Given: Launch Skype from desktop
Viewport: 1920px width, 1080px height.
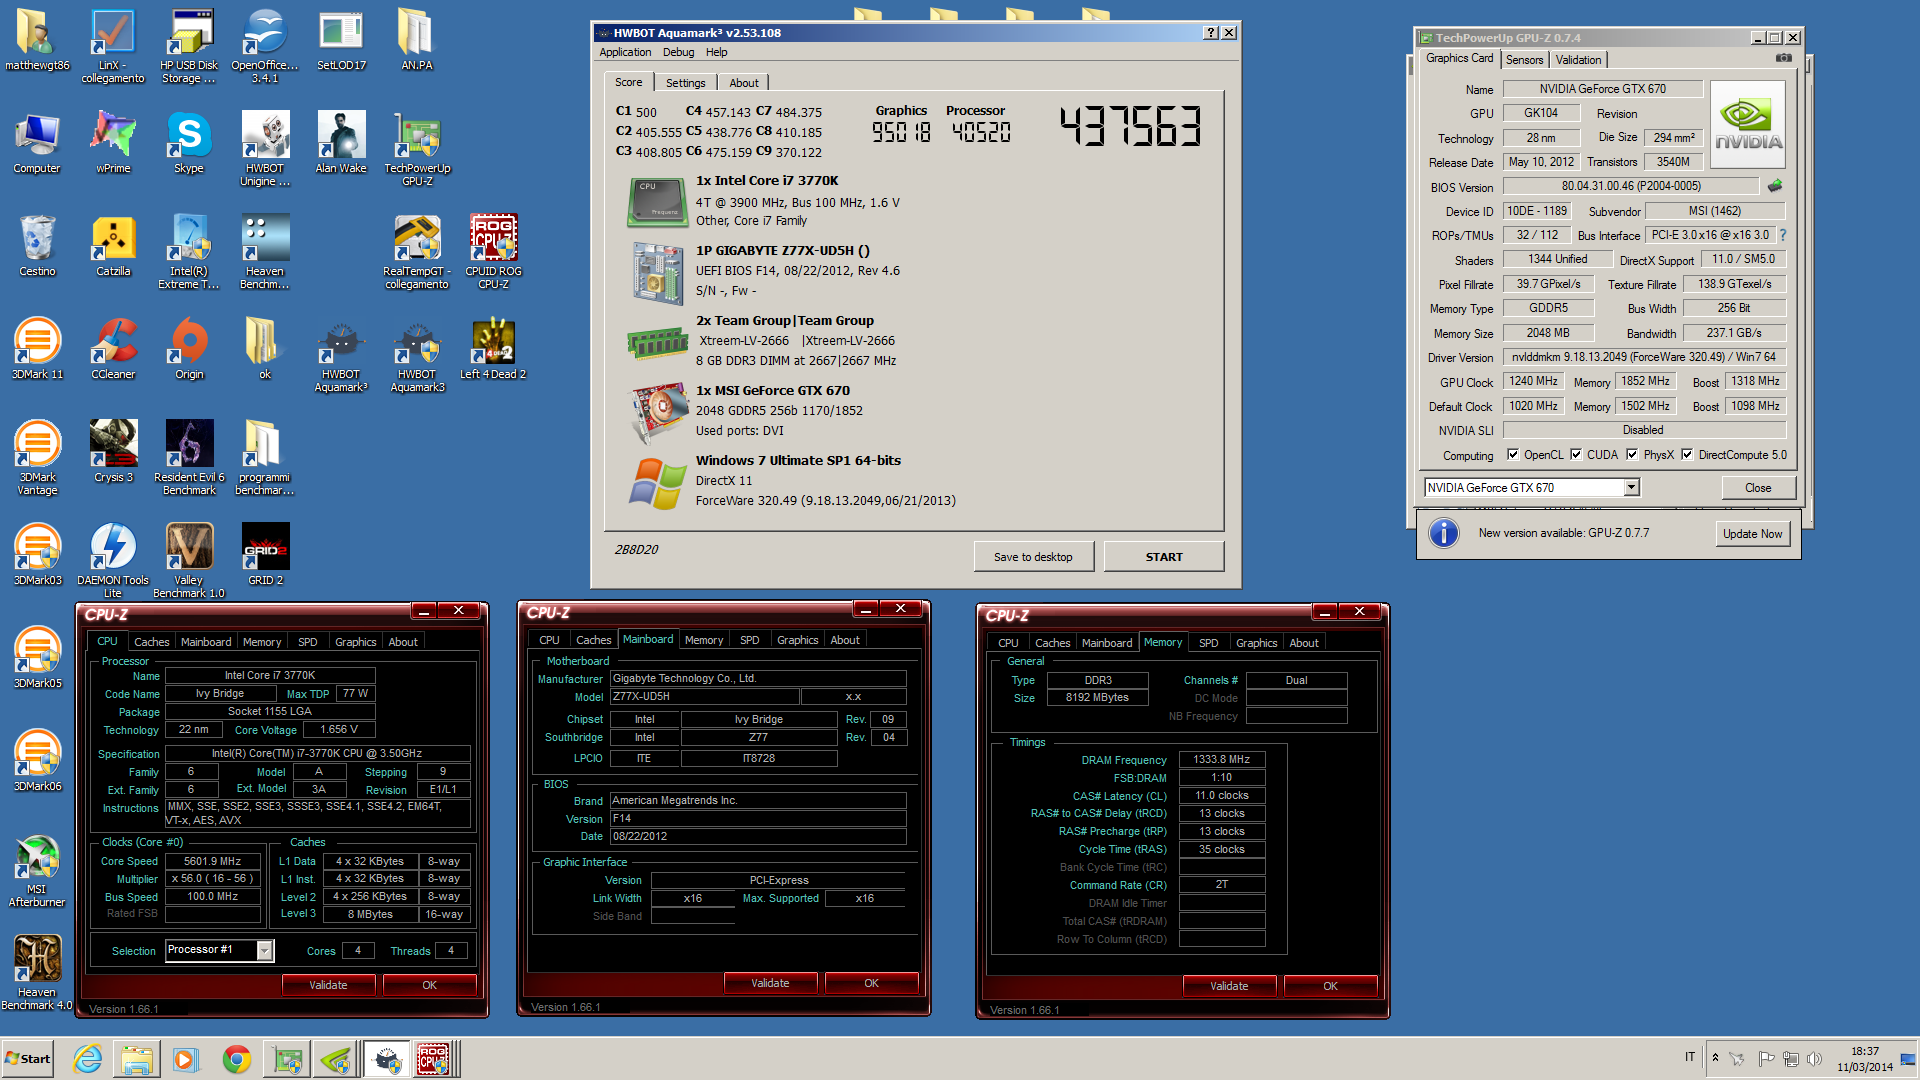Looking at the screenshot, I should pyautogui.click(x=189, y=143).
